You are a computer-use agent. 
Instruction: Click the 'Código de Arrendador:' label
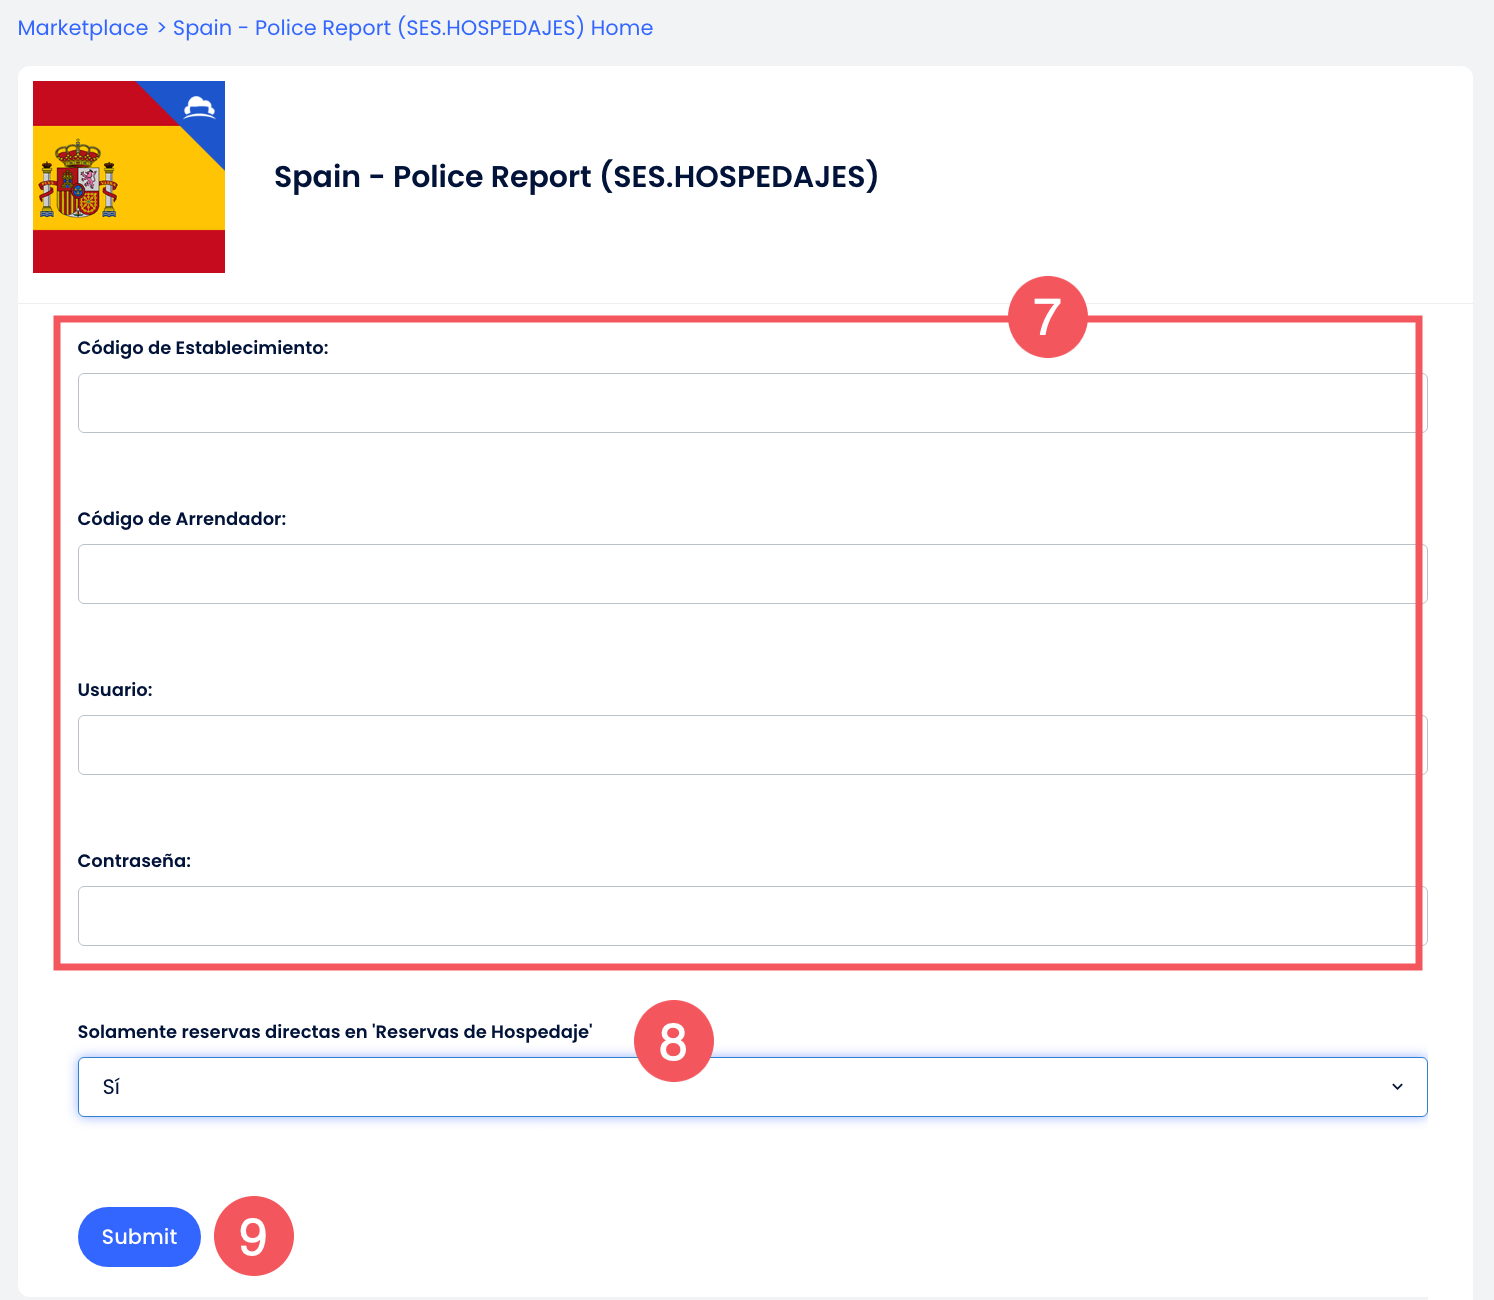pos(182,519)
